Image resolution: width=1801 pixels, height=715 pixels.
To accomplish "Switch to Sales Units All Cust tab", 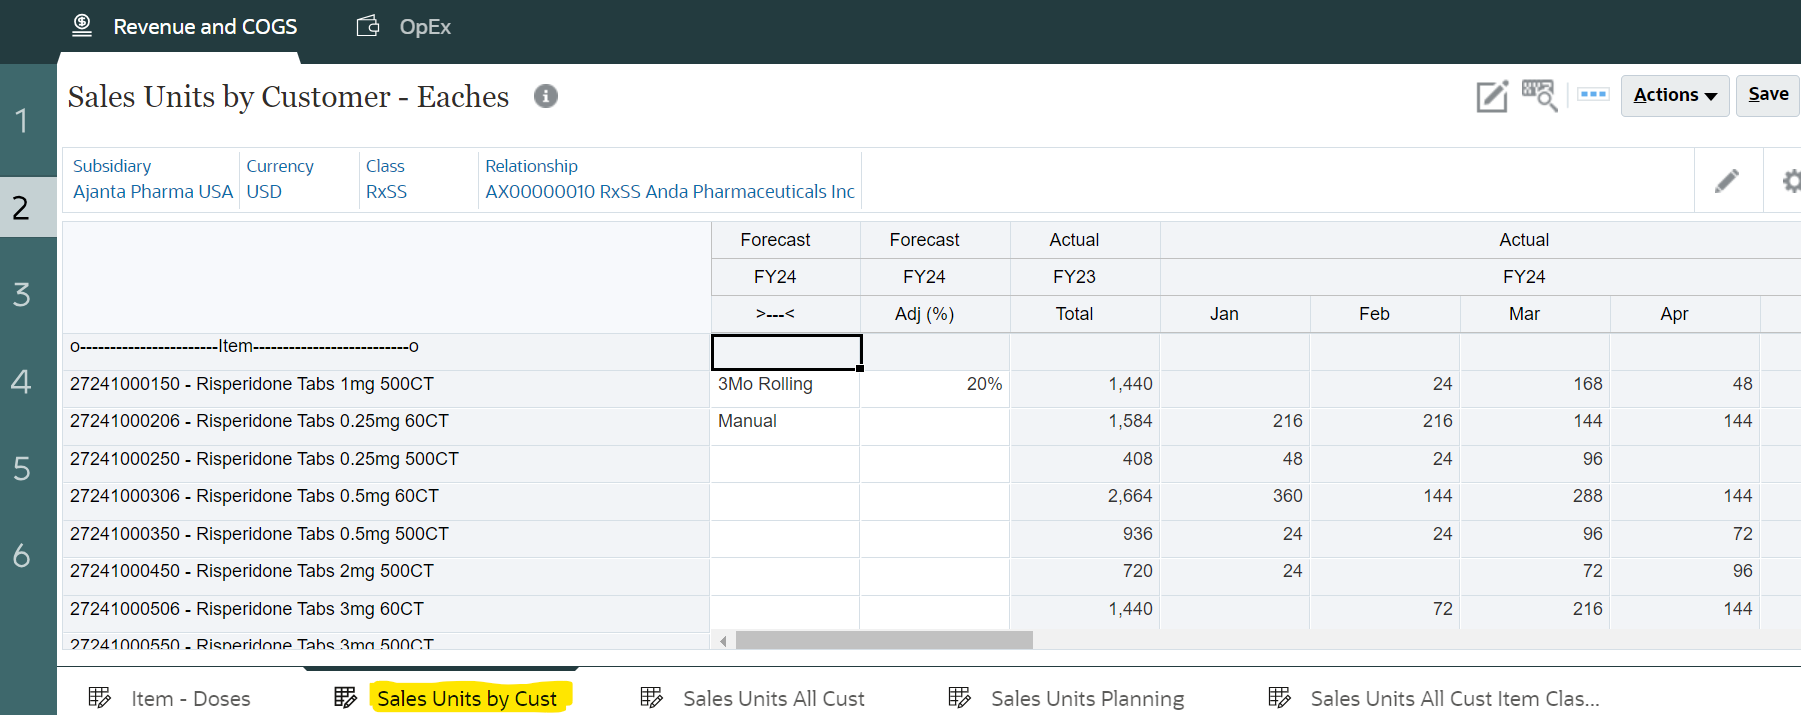I will coord(773,698).
